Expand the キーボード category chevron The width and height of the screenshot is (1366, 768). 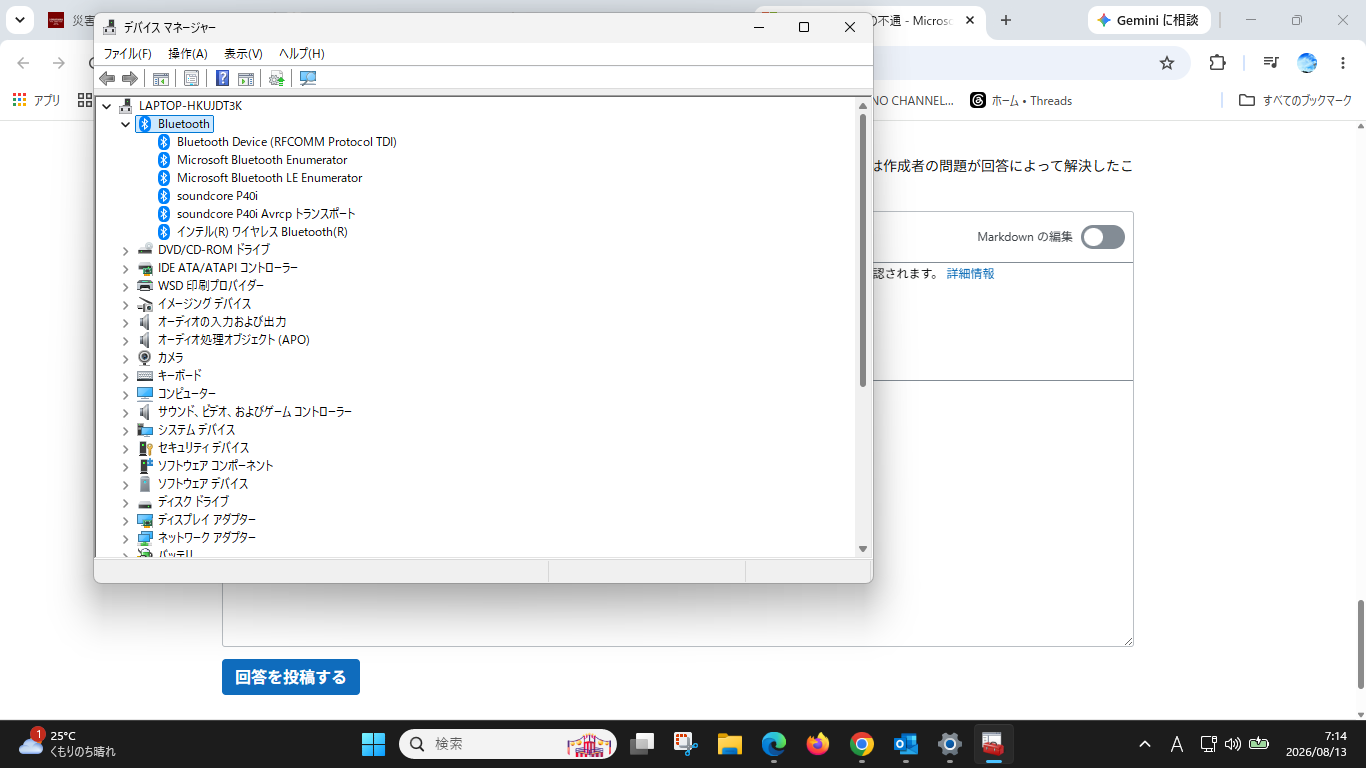click(125, 376)
